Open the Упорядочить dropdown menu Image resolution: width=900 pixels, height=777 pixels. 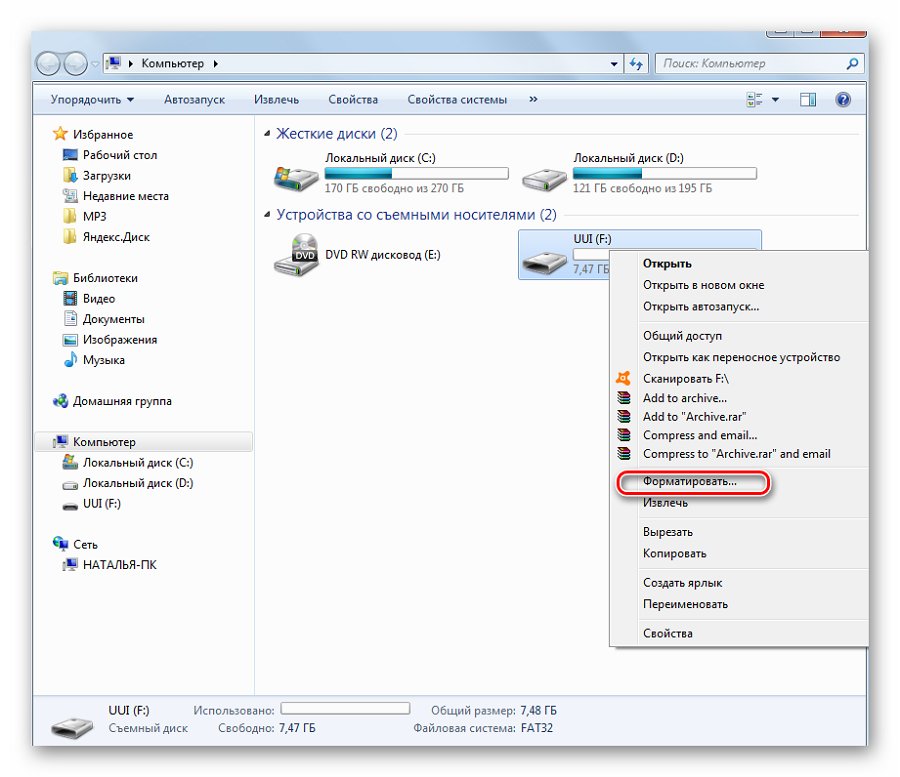click(x=92, y=100)
